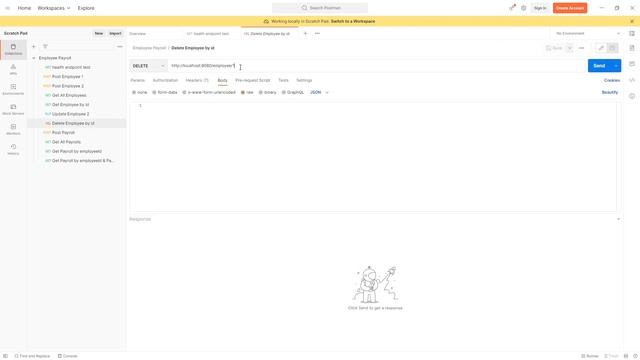Click the request URL field
The width and height of the screenshot is (640, 360).
tap(378, 66)
